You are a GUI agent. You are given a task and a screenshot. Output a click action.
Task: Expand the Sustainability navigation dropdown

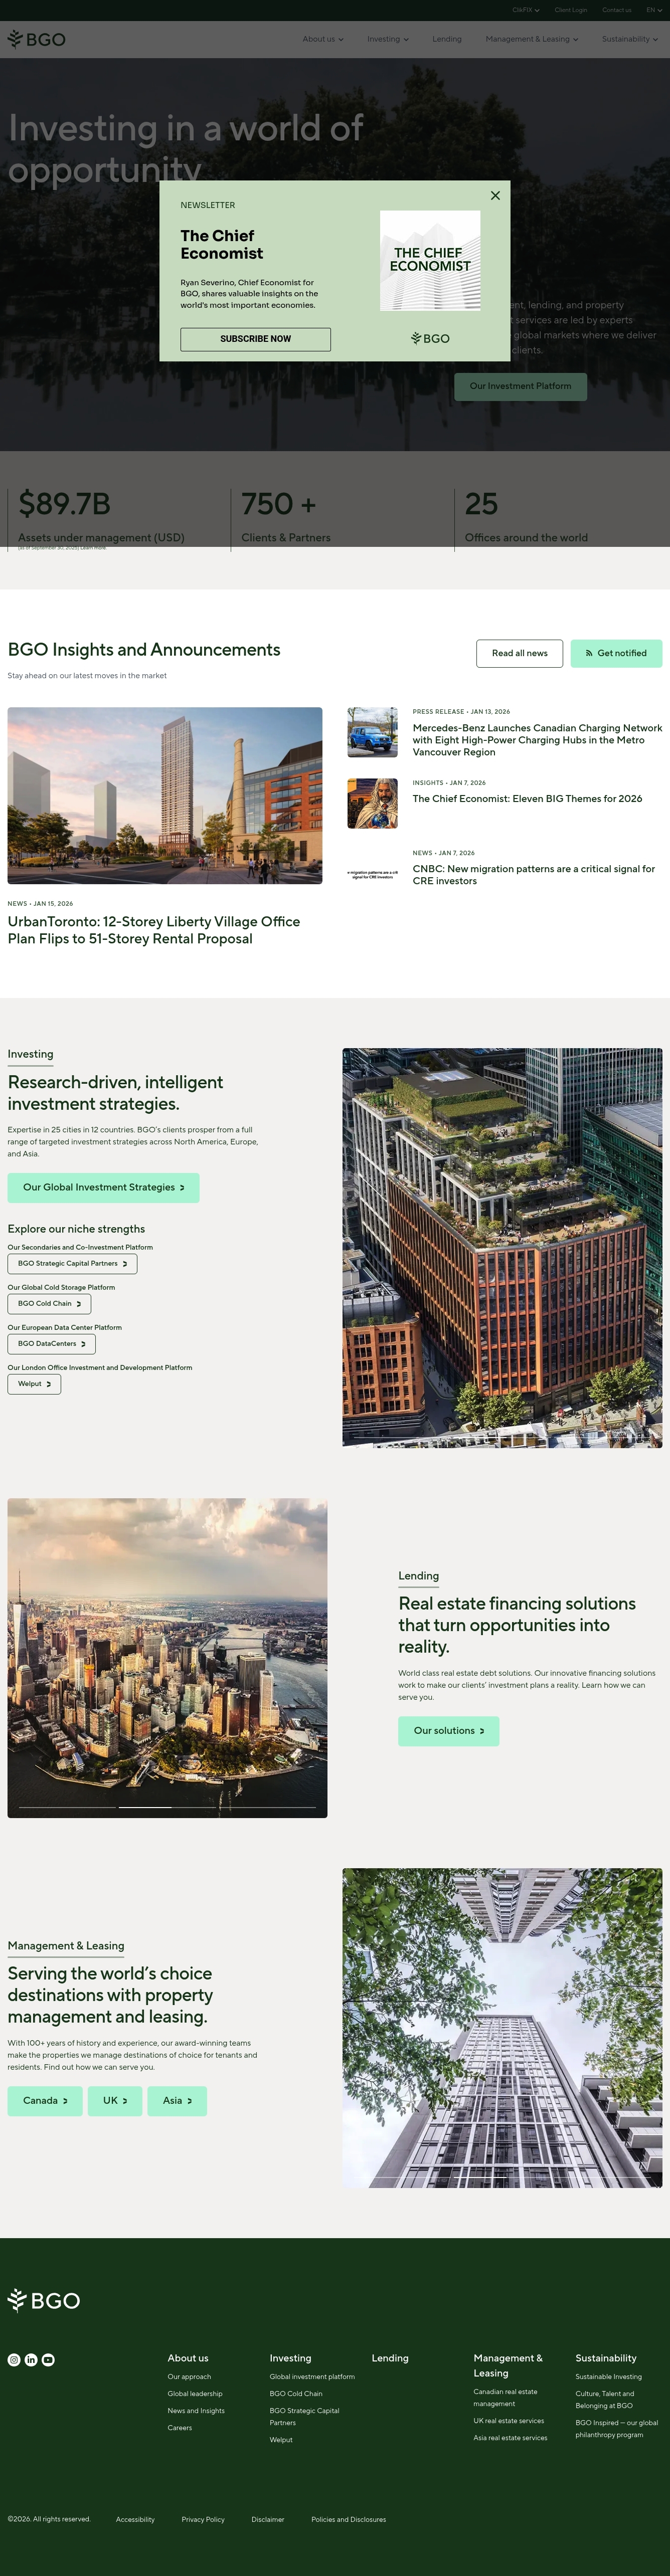coord(630,39)
